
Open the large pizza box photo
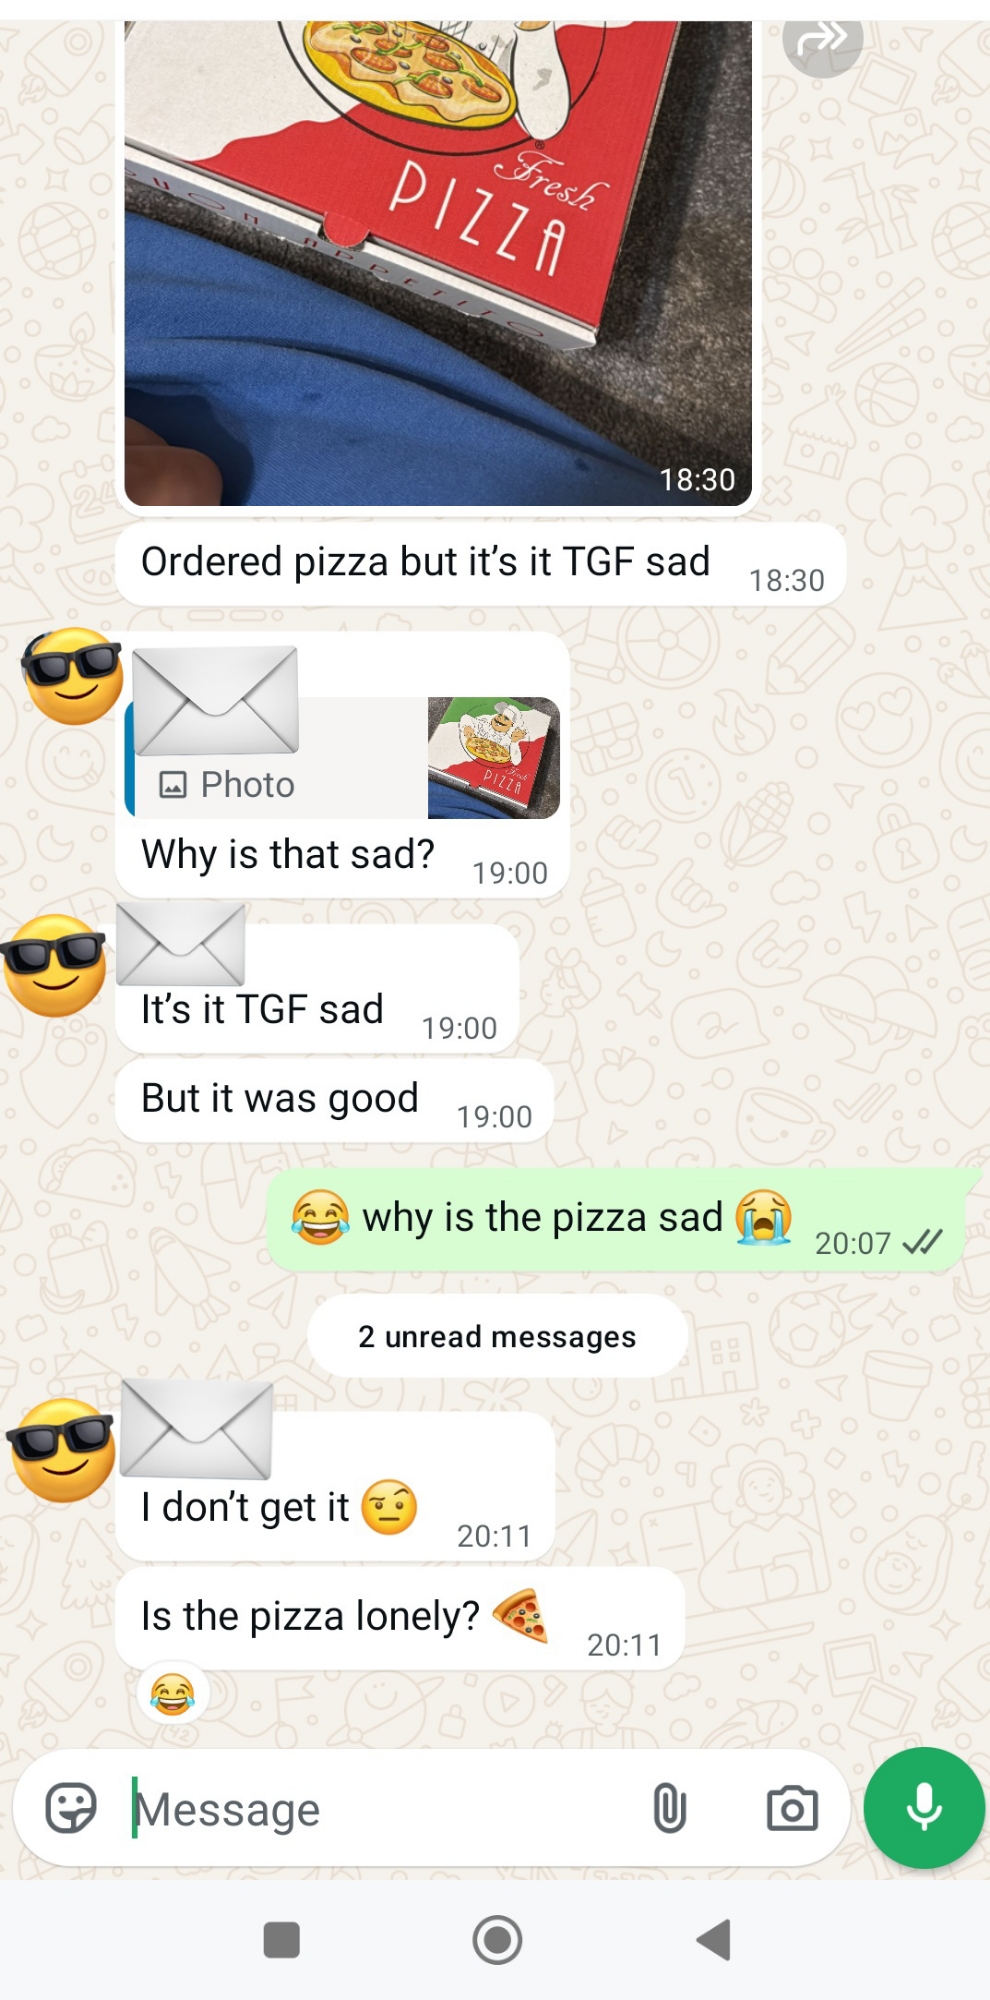pyautogui.click(x=438, y=262)
